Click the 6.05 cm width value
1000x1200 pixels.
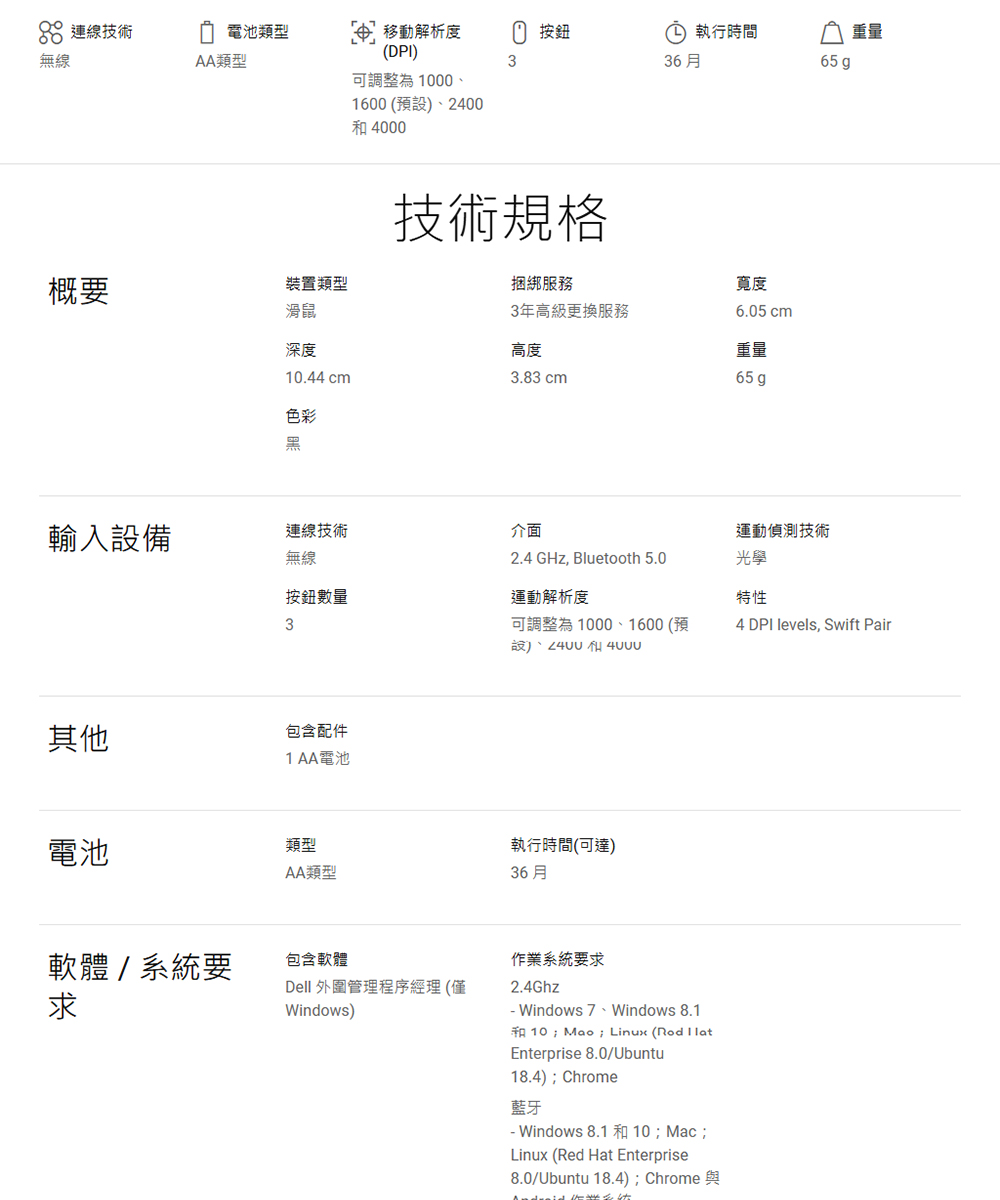764,311
